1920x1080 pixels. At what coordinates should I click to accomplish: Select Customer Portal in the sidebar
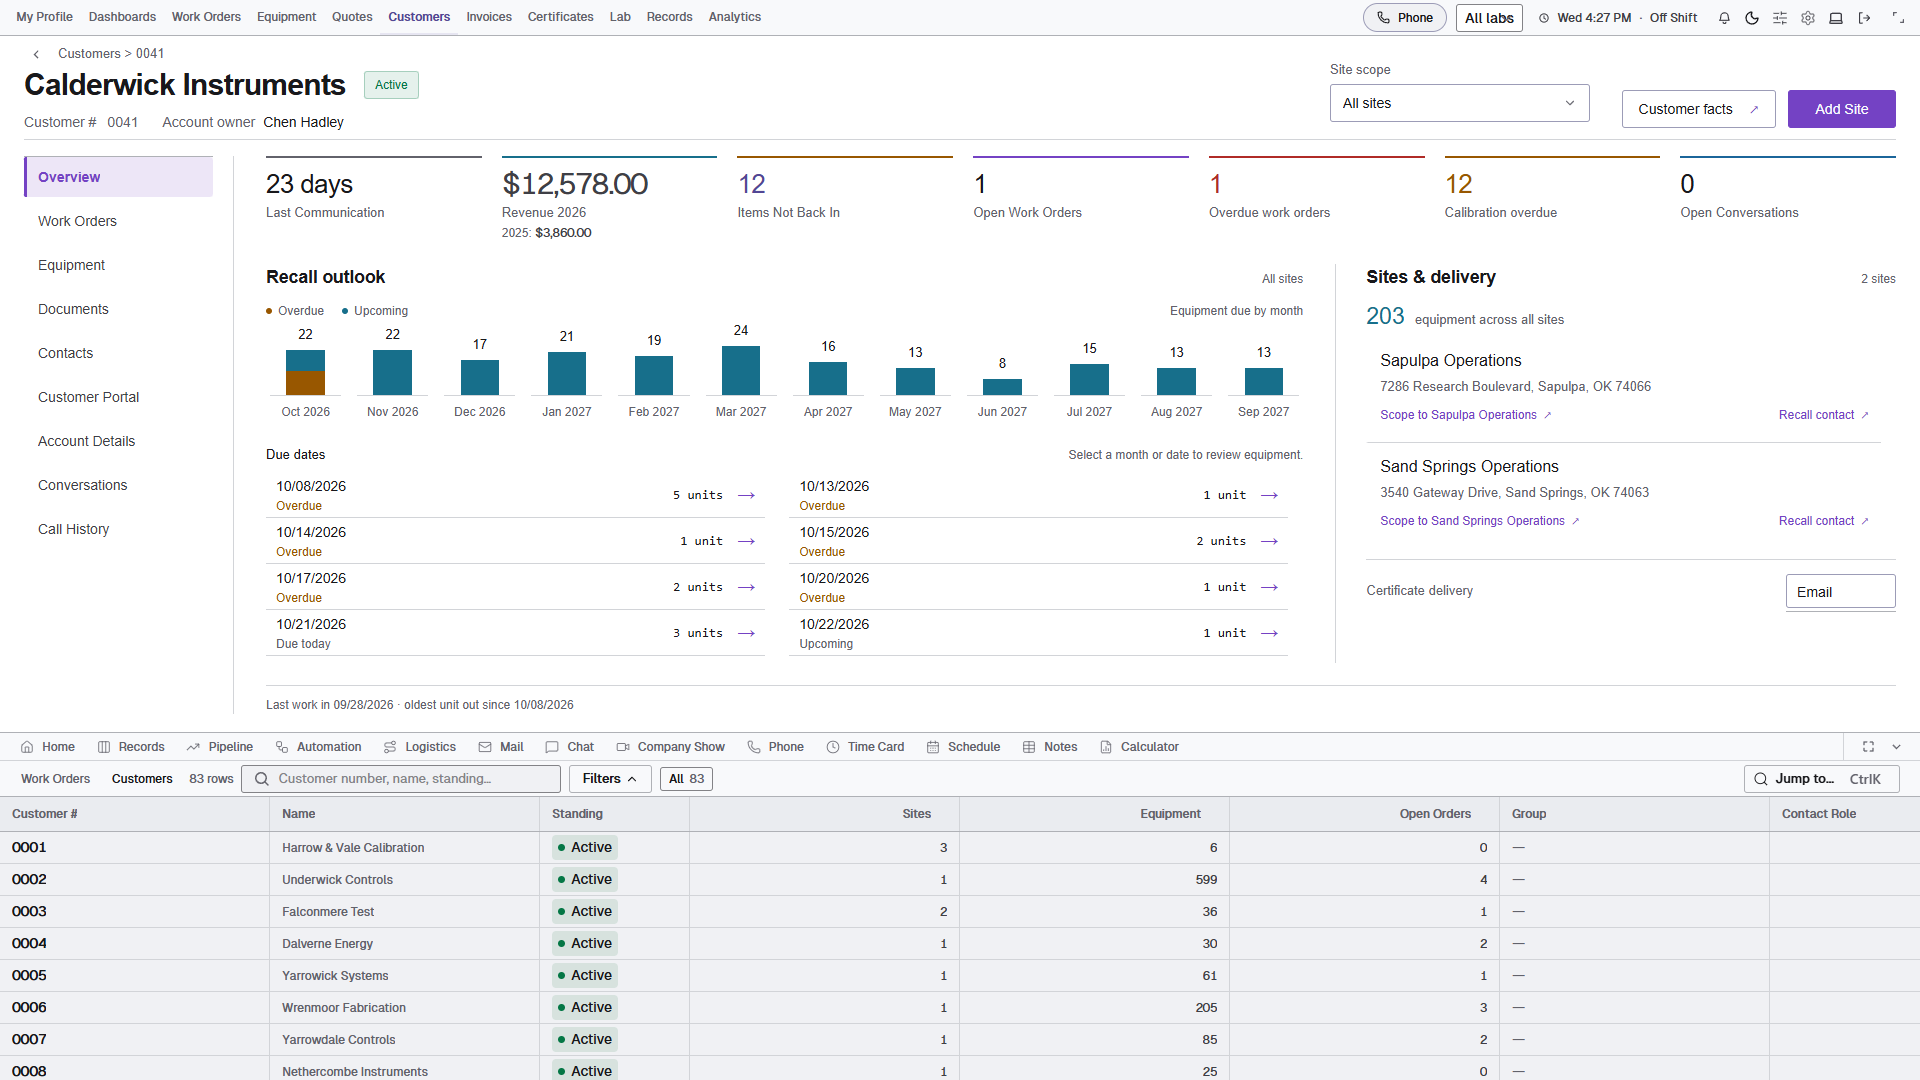tap(118, 397)
